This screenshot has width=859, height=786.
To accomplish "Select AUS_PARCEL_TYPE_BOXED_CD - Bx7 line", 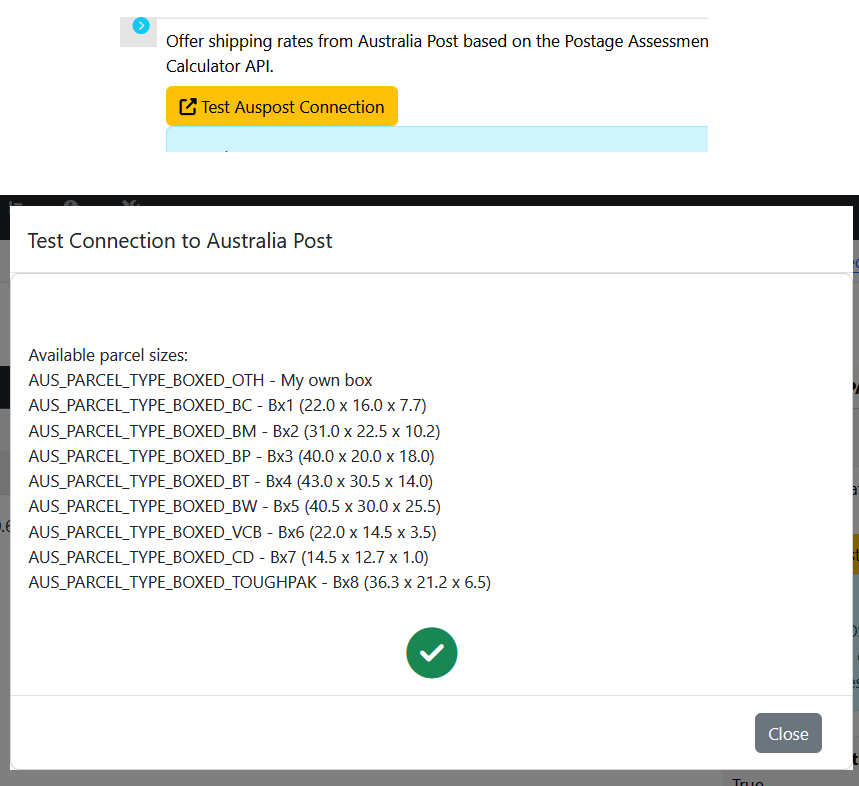I will [228, 558].
